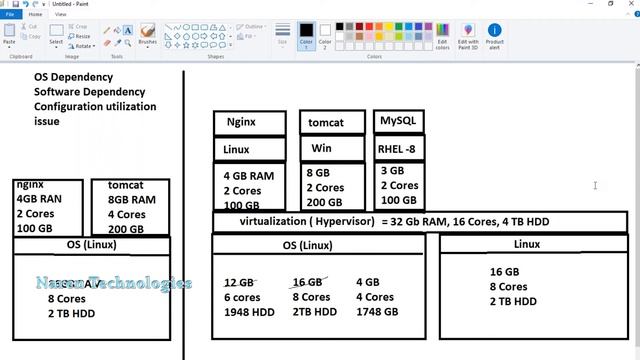Choose the Right arrow shape

pos(204,36)
